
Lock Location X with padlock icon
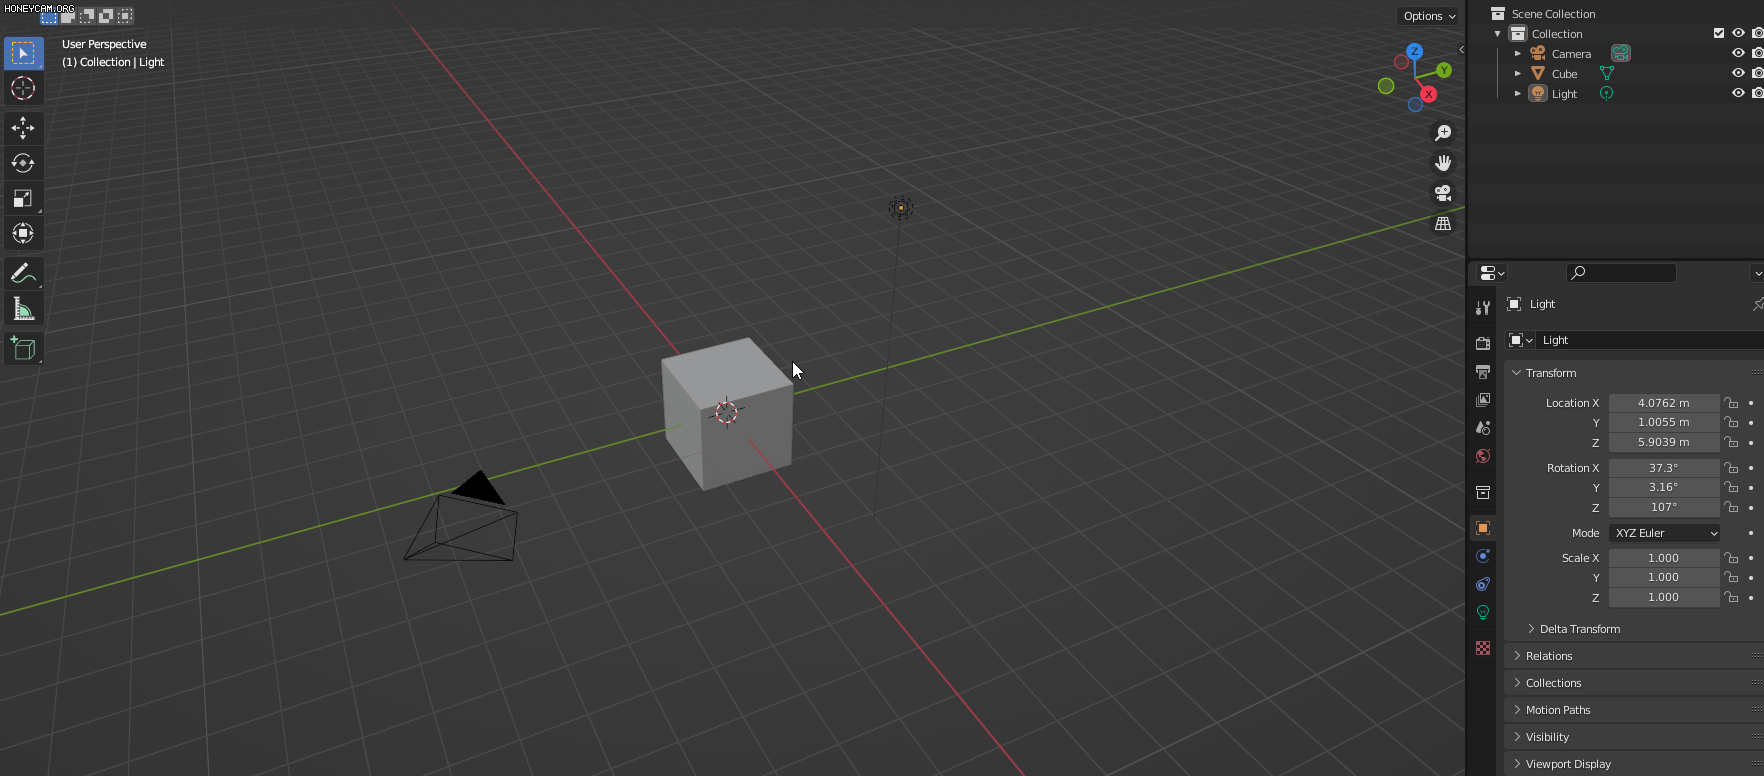1731,403
